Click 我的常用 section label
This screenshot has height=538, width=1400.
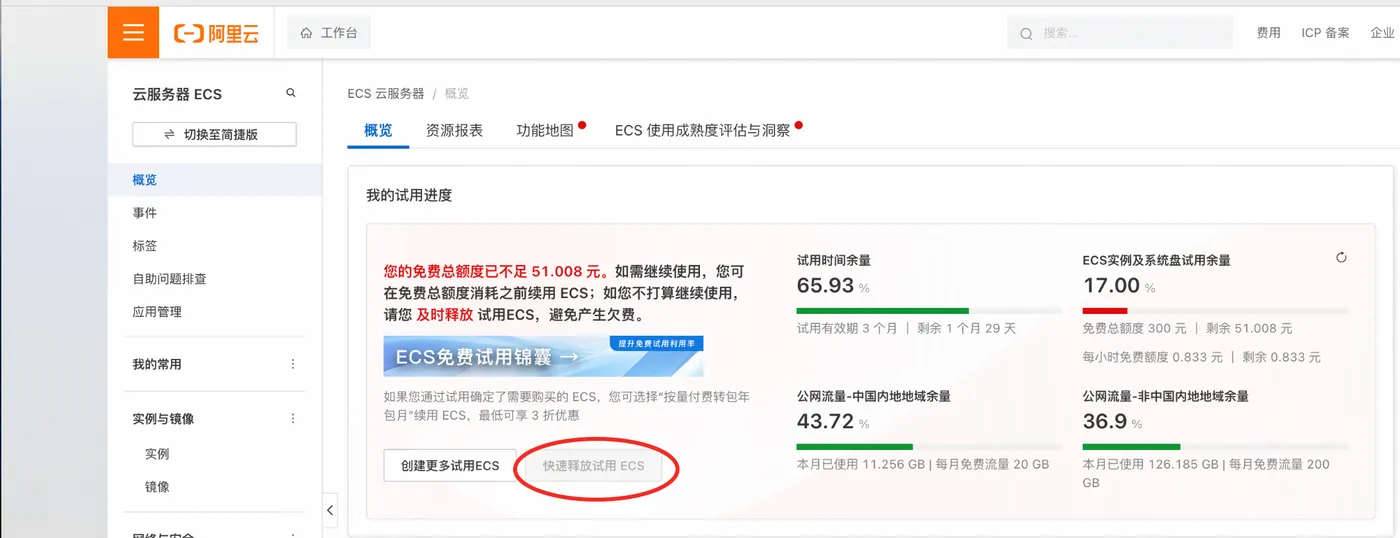click(157, 364)
